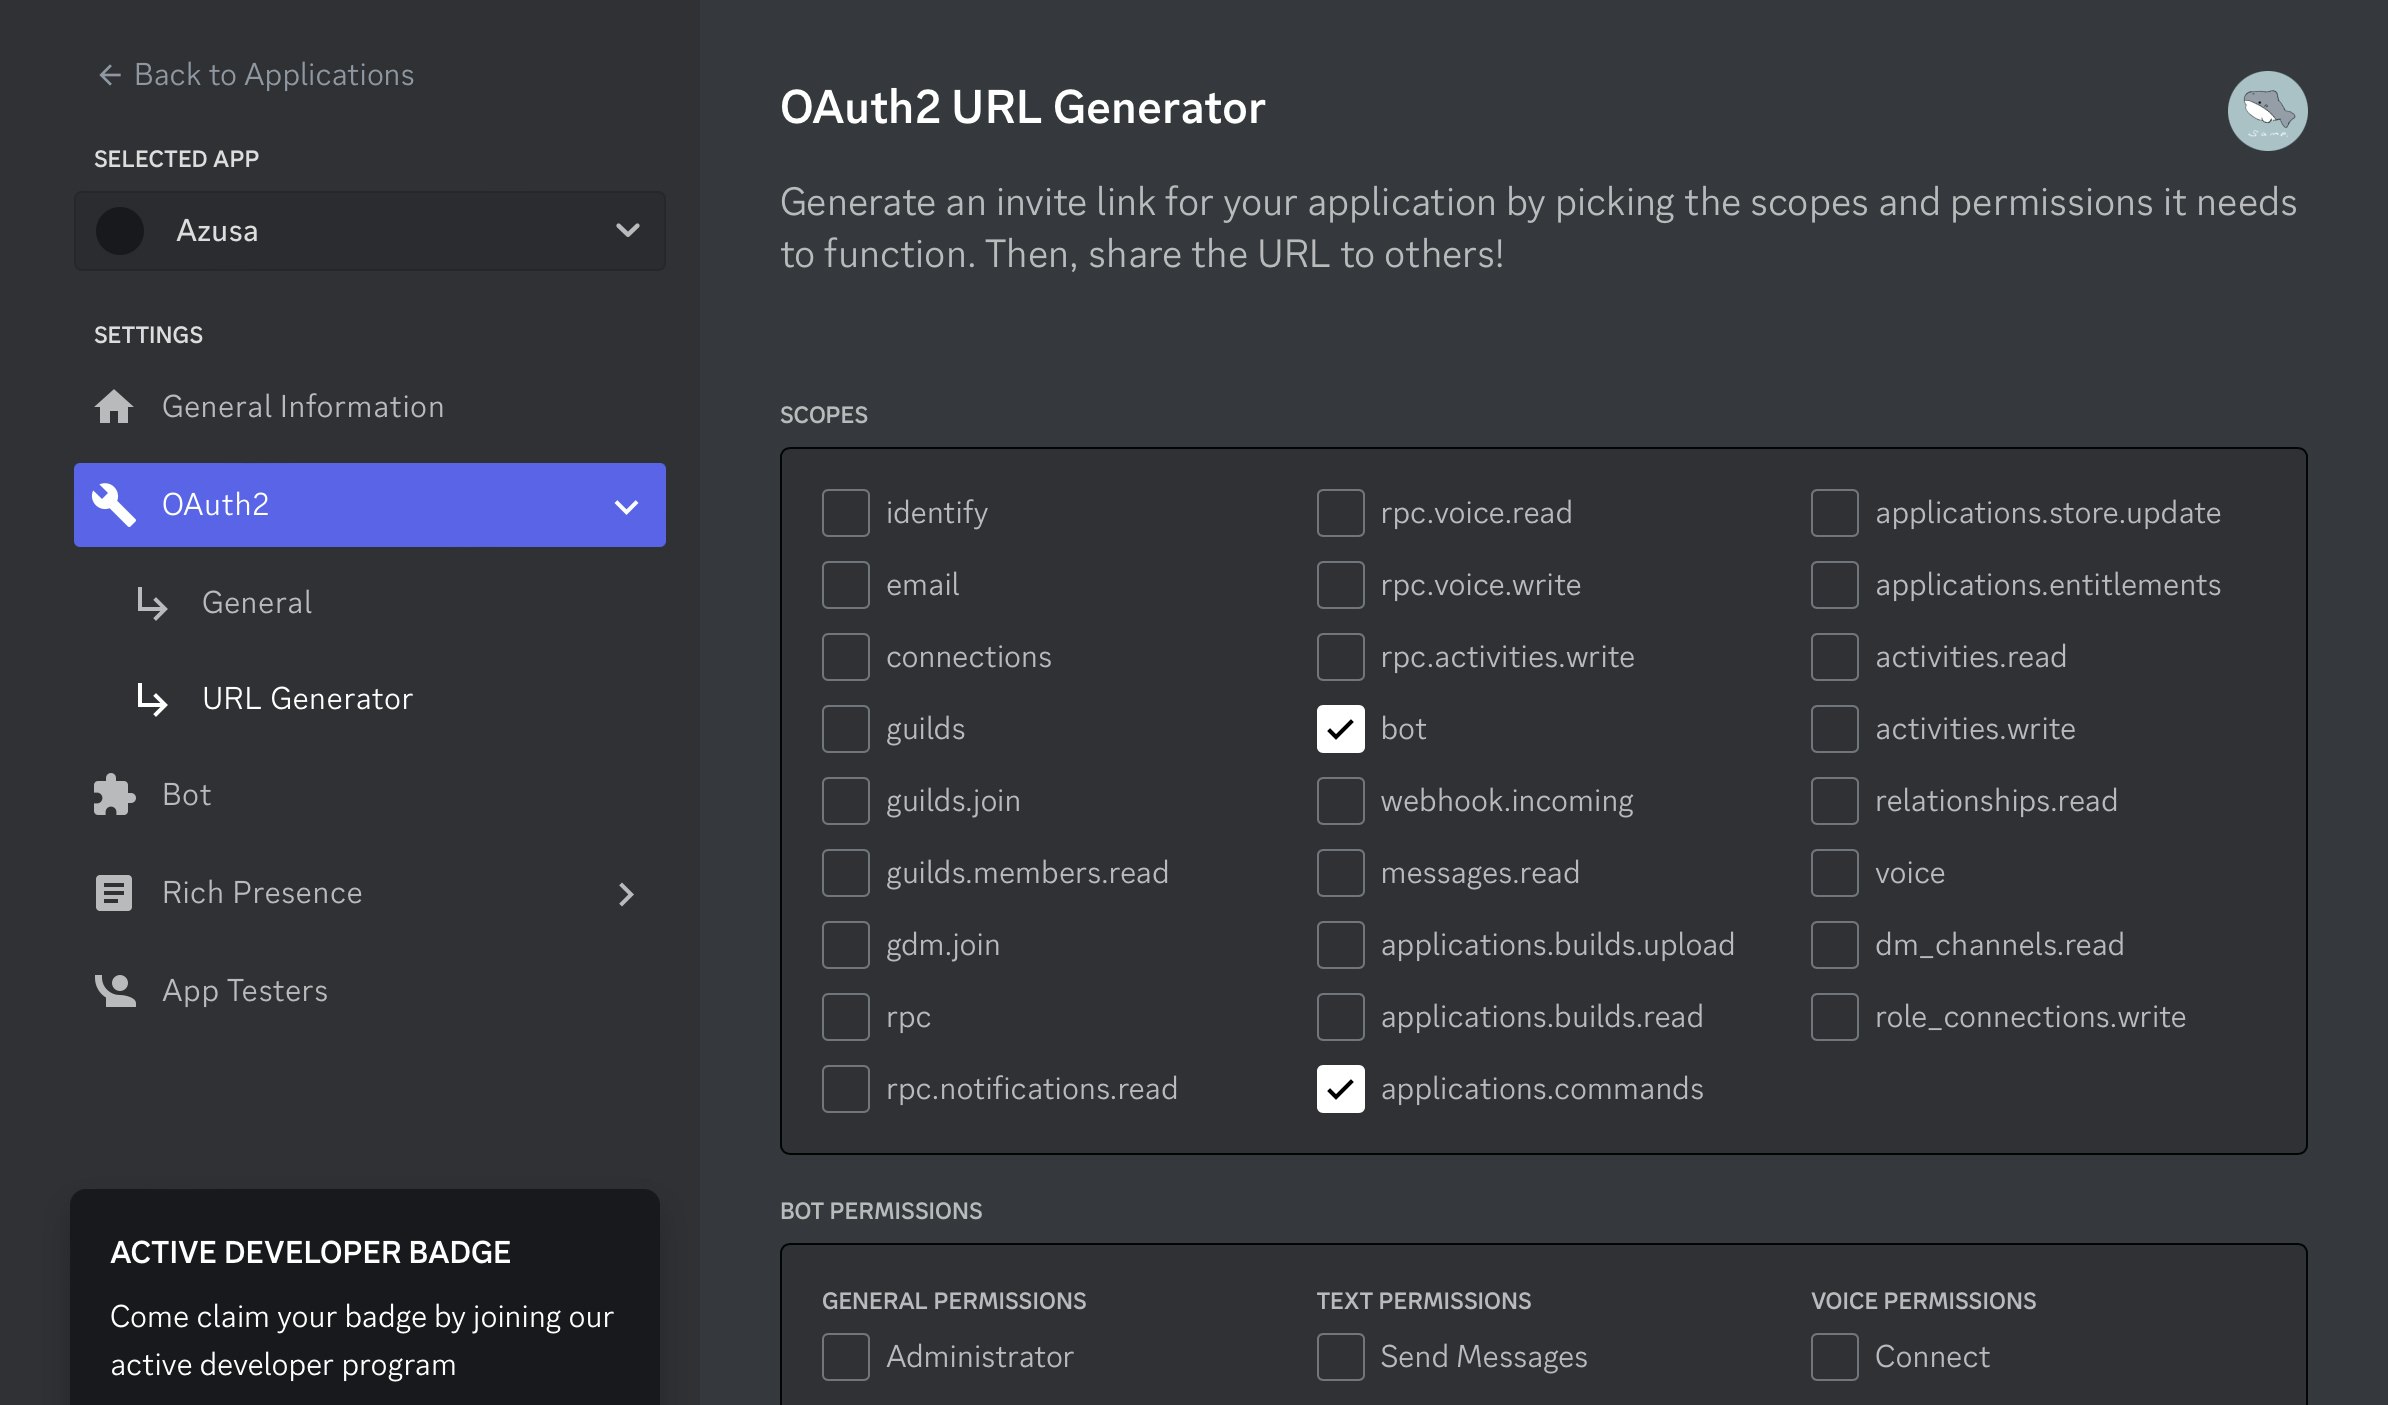Viewport: 2388px width, 1405px height.
Task: Open the General OAuth2 sub-page
Action: [x=257, y=603]
